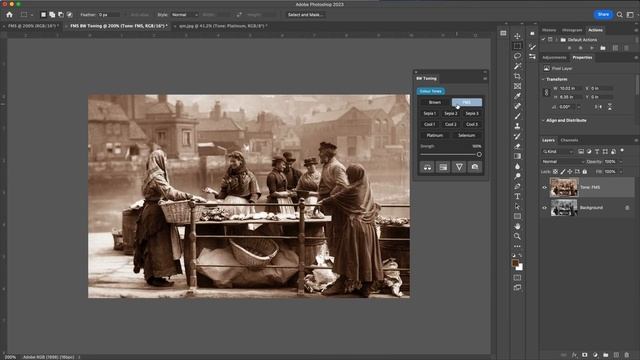Select the Healing Brush tool
Image resolution: width=640 pixels, height=360 pixels.
point(517,106)
